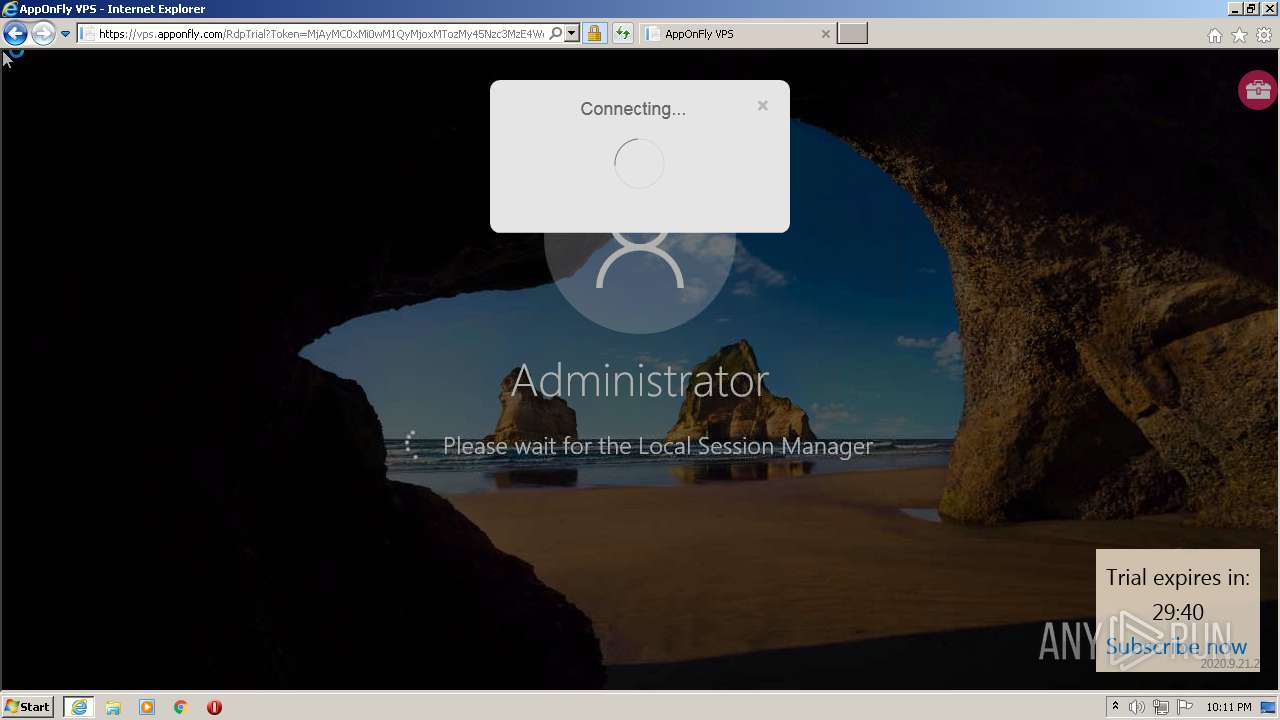Launch Windows Media Player from taskbar

[x=147, y=707]
